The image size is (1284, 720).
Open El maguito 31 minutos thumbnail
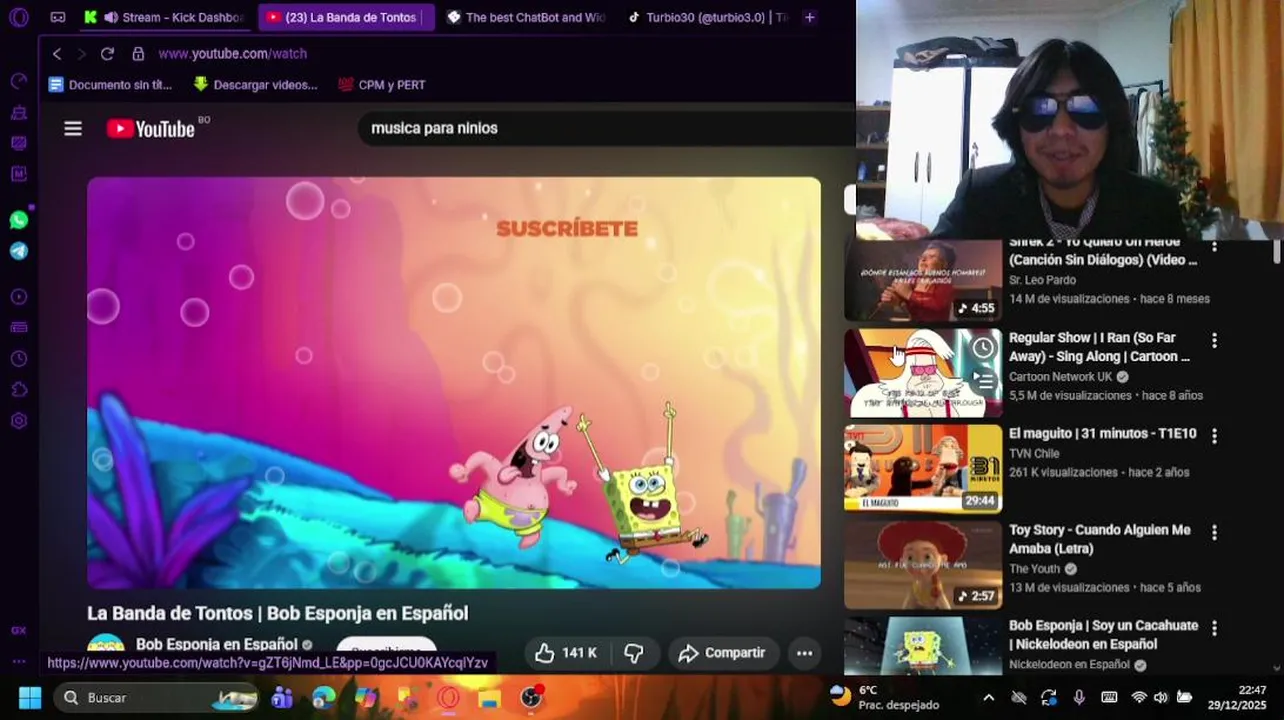point(923,468)
